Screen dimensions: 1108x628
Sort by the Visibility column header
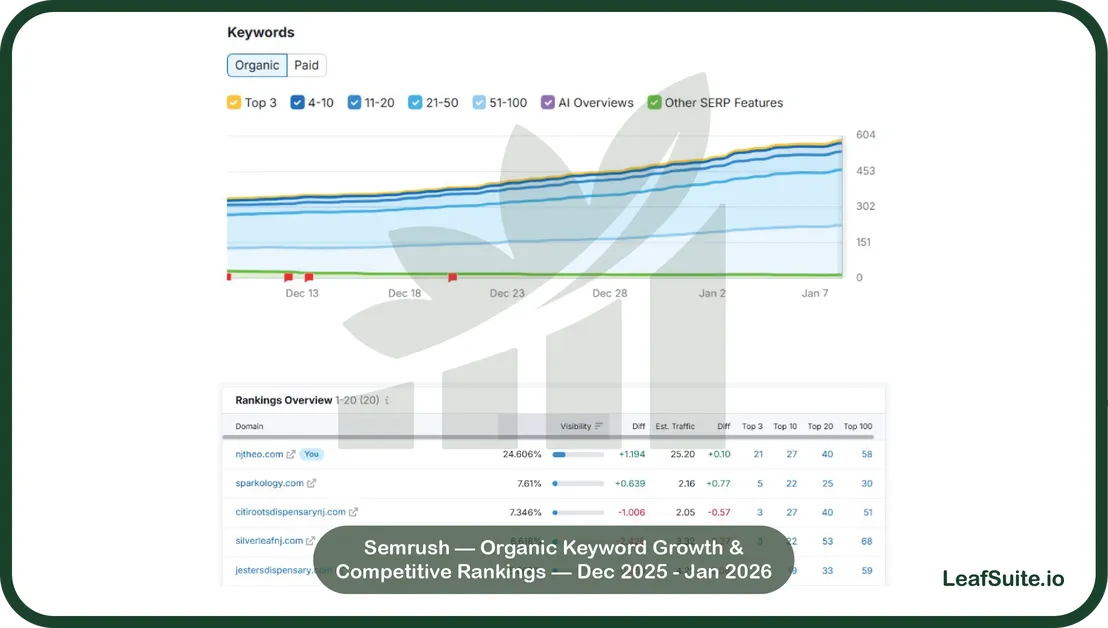point(575,426)
